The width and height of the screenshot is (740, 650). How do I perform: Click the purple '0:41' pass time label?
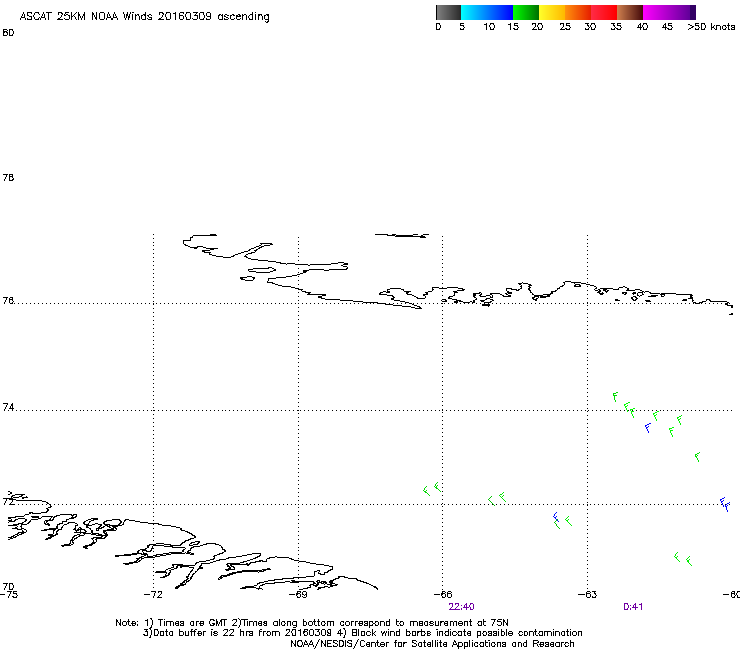633,607
